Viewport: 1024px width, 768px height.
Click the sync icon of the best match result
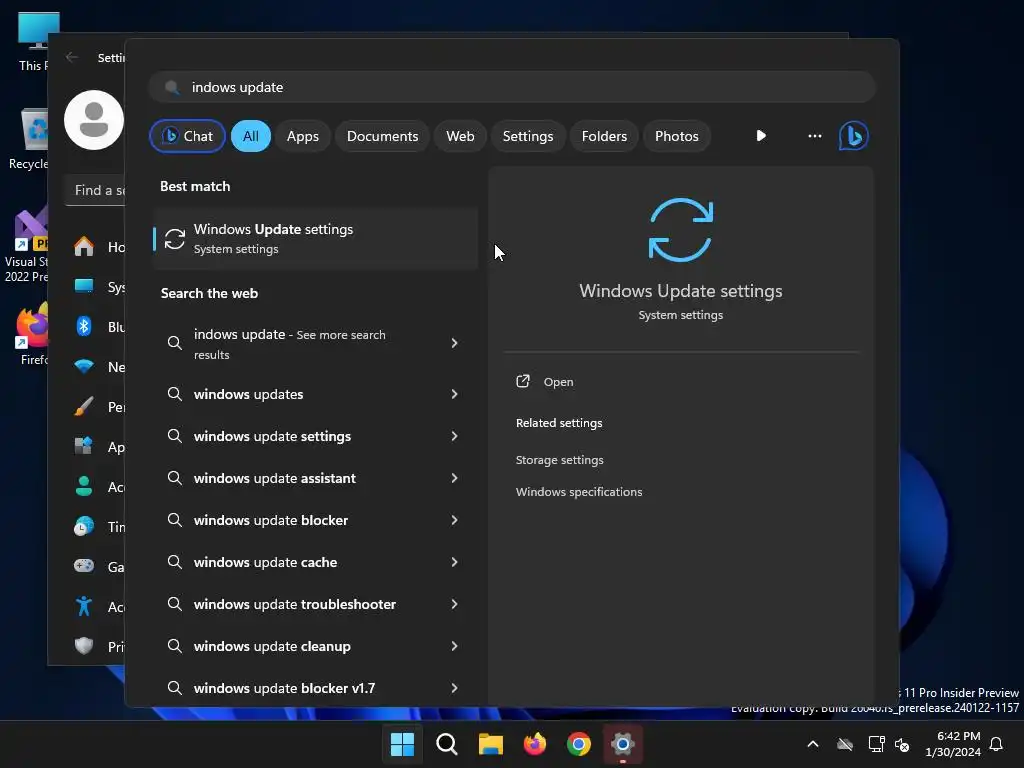[x=174, y=238]
